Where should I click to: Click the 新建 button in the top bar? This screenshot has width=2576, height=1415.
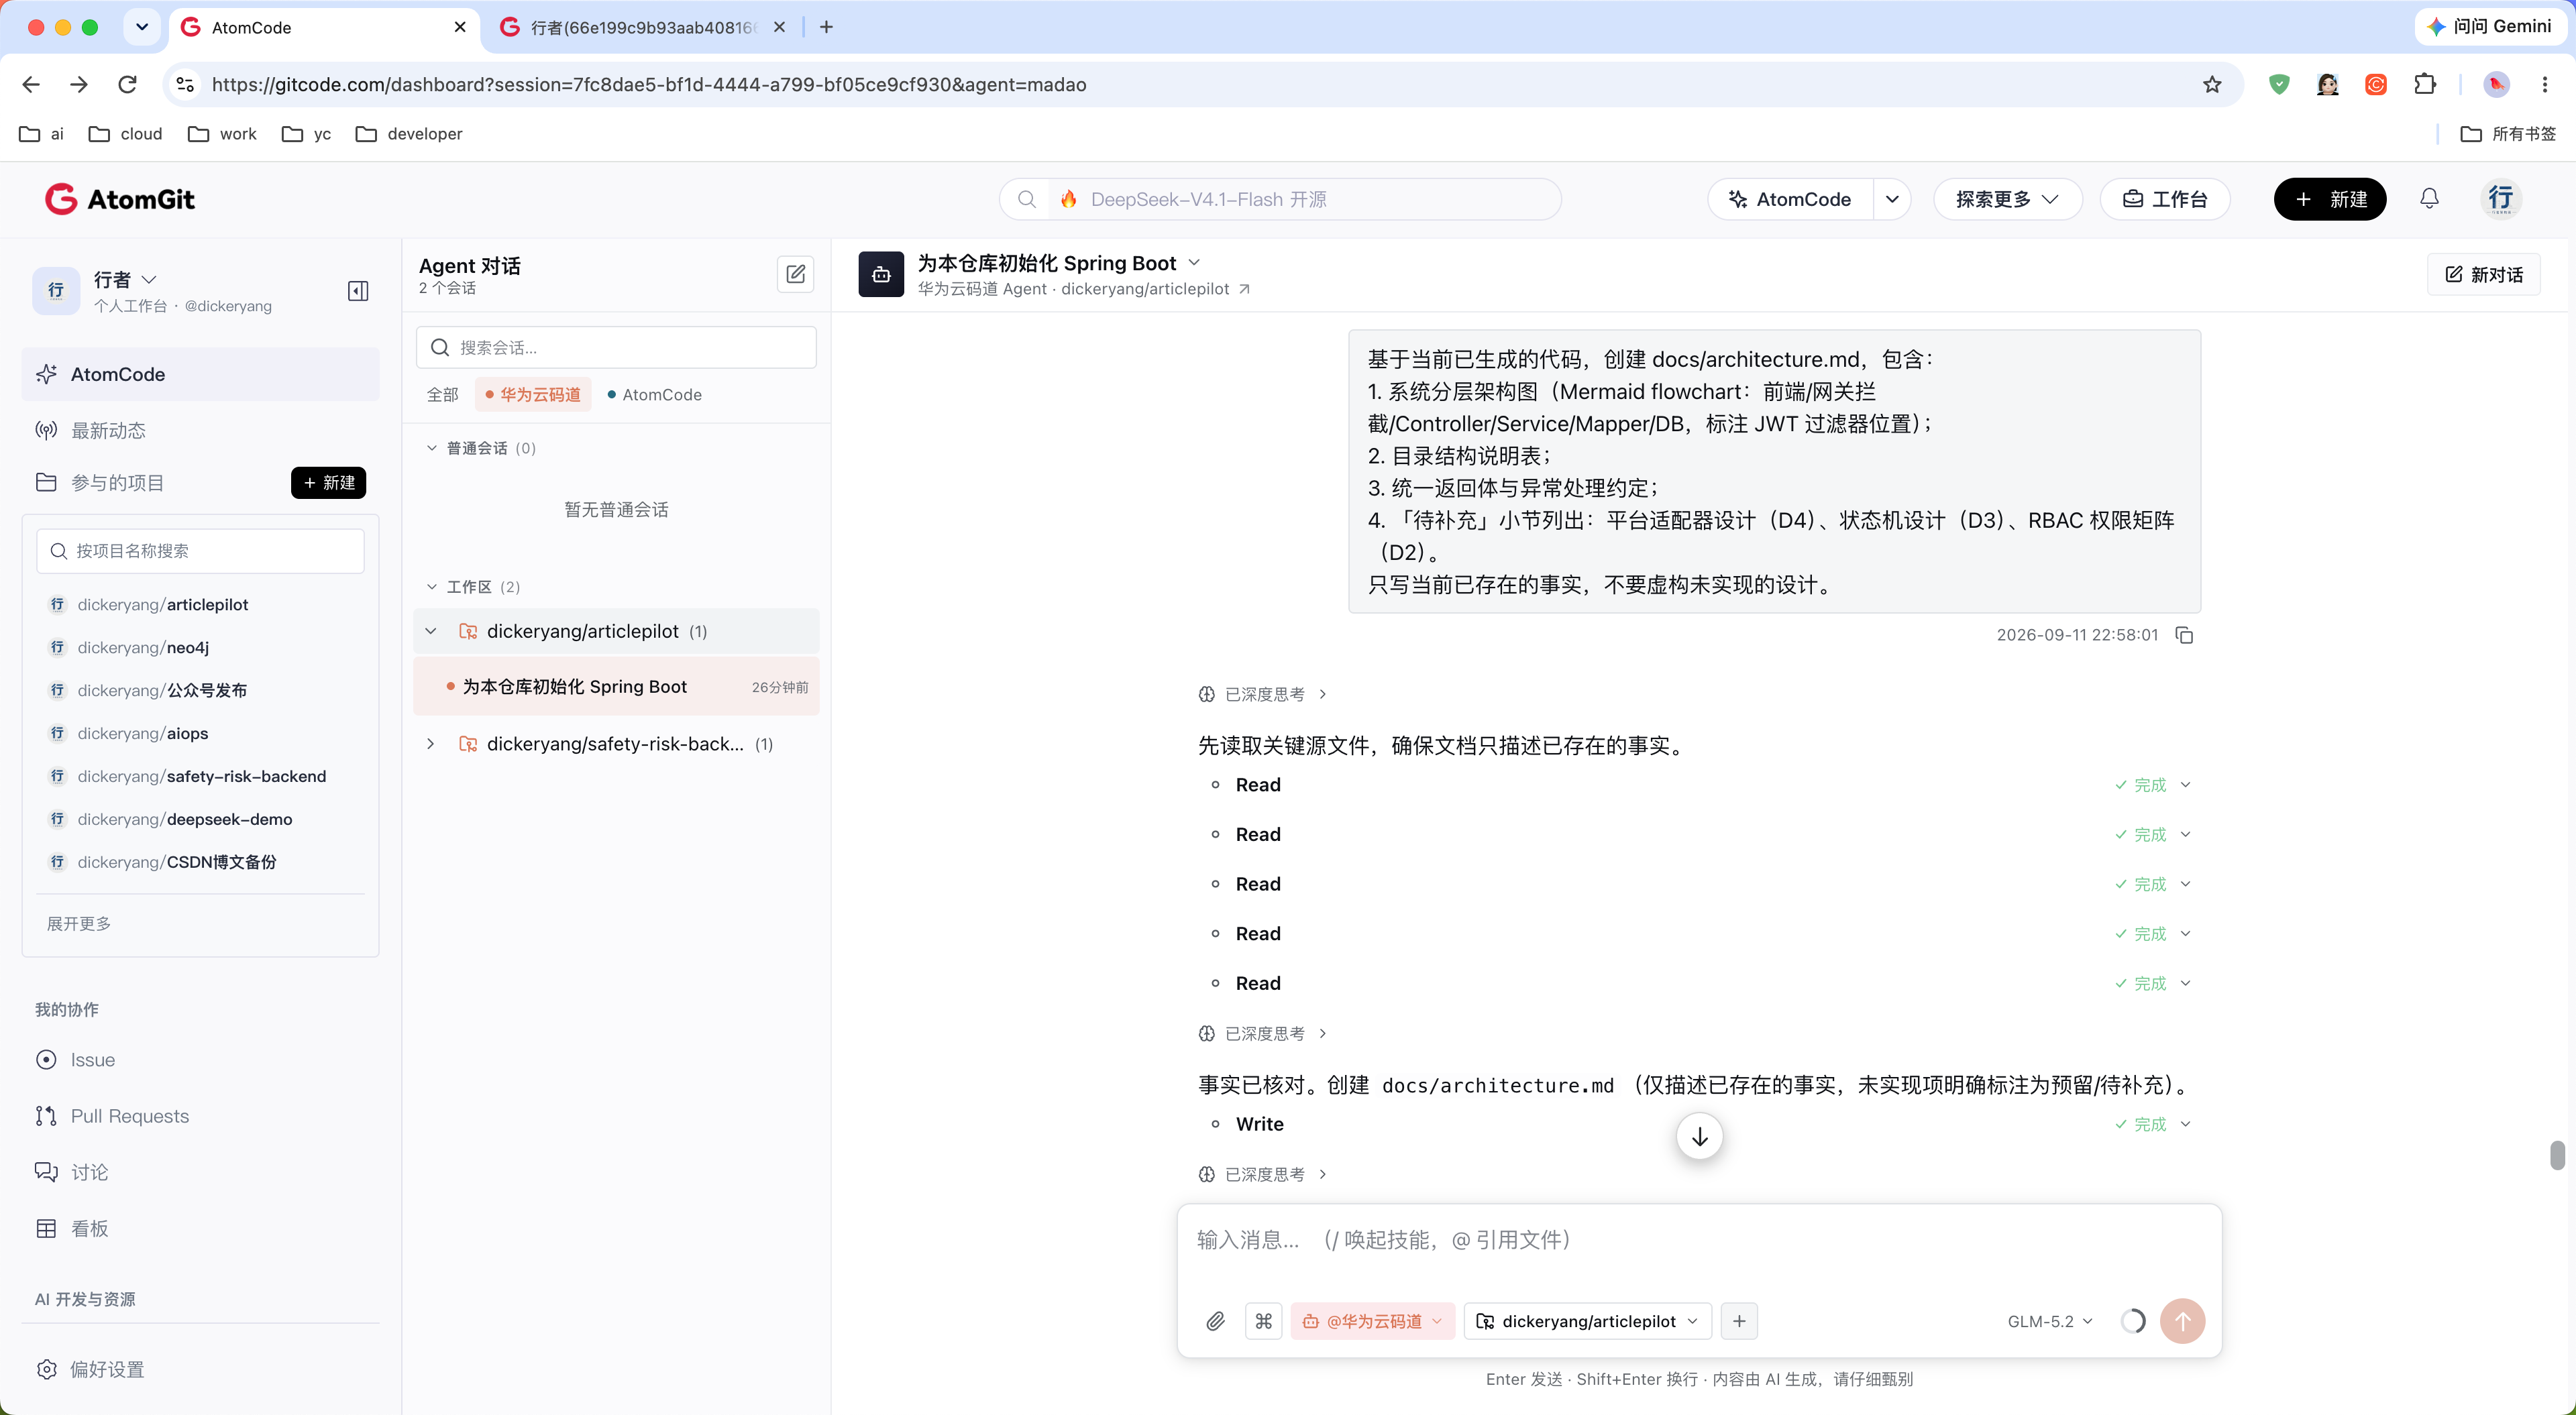[2330, 199]
